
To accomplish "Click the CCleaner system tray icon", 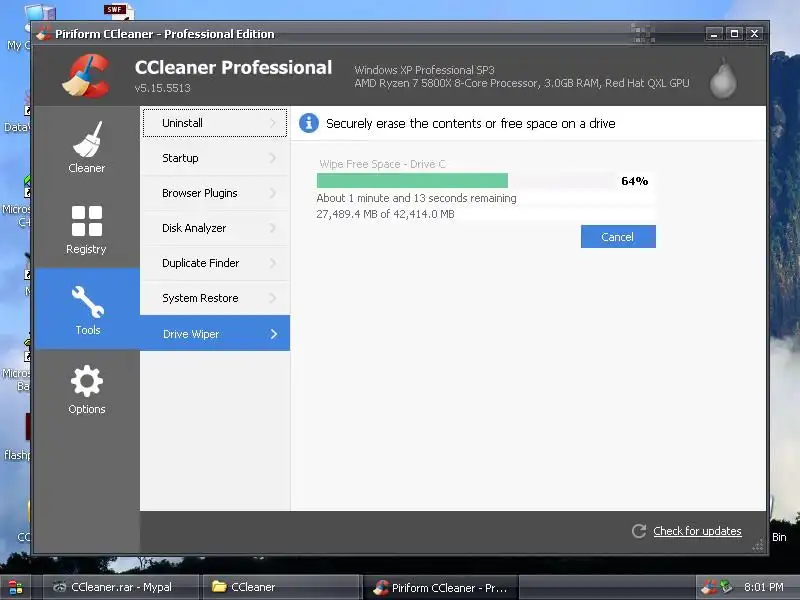I will point(708,587).
